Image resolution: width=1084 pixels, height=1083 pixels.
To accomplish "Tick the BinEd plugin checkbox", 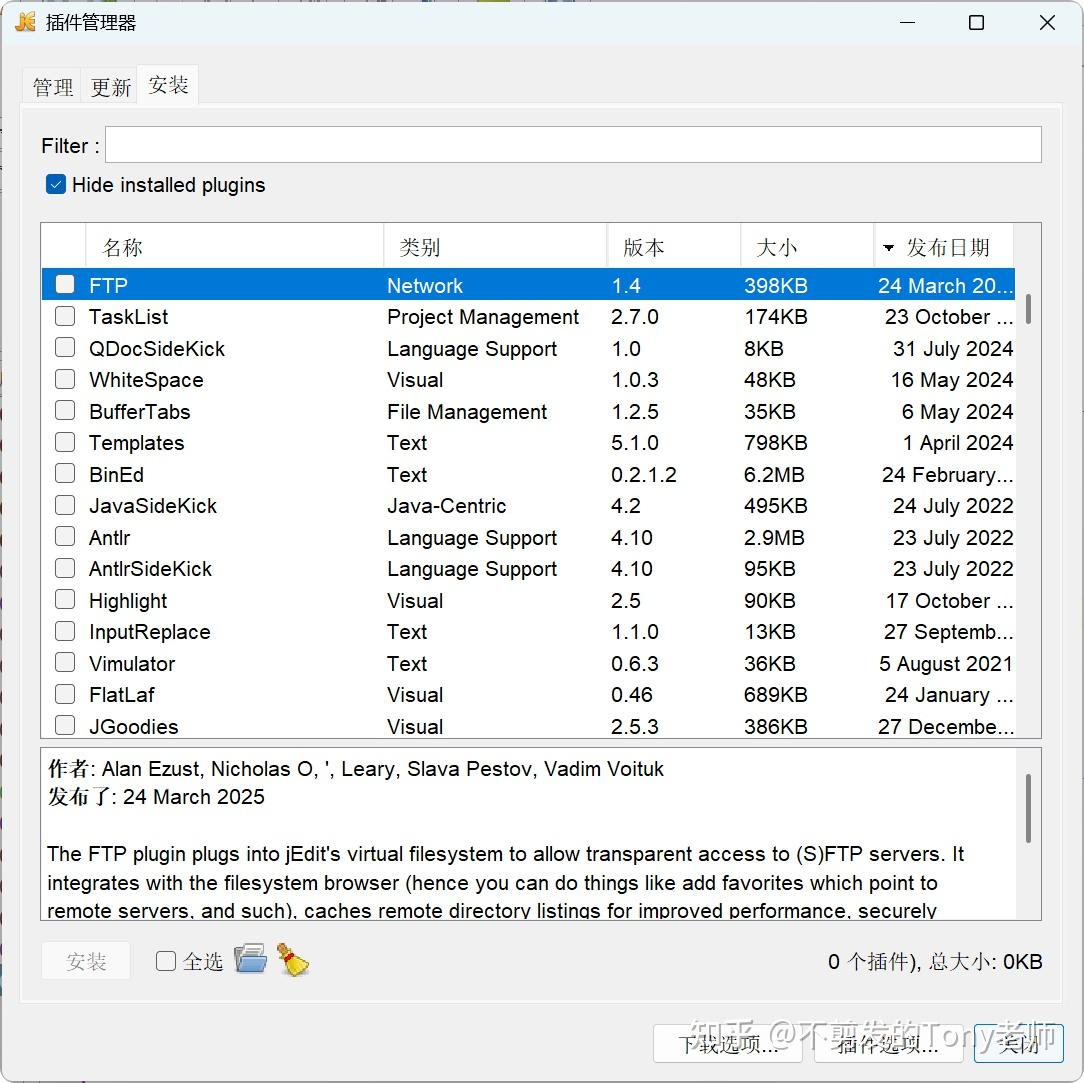I will click(x=65, y=473).
